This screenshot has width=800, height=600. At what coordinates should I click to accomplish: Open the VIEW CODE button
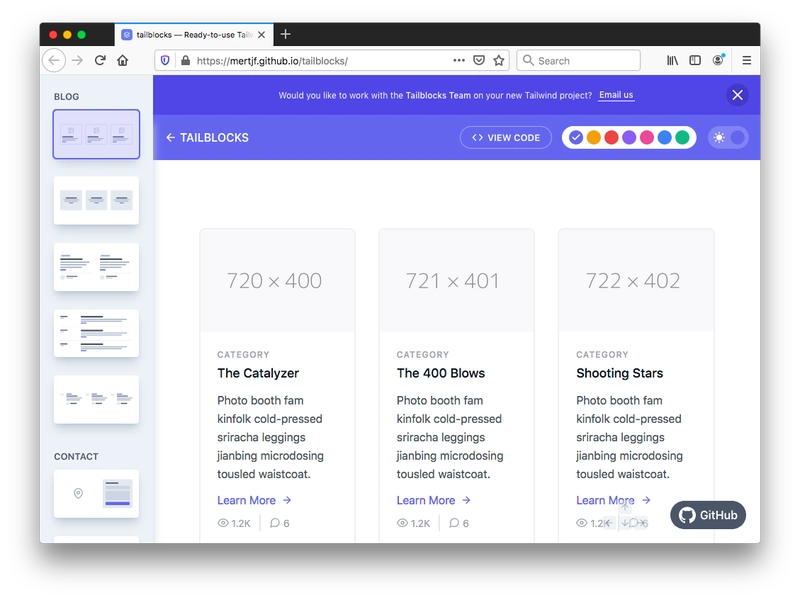coord(506,138)
